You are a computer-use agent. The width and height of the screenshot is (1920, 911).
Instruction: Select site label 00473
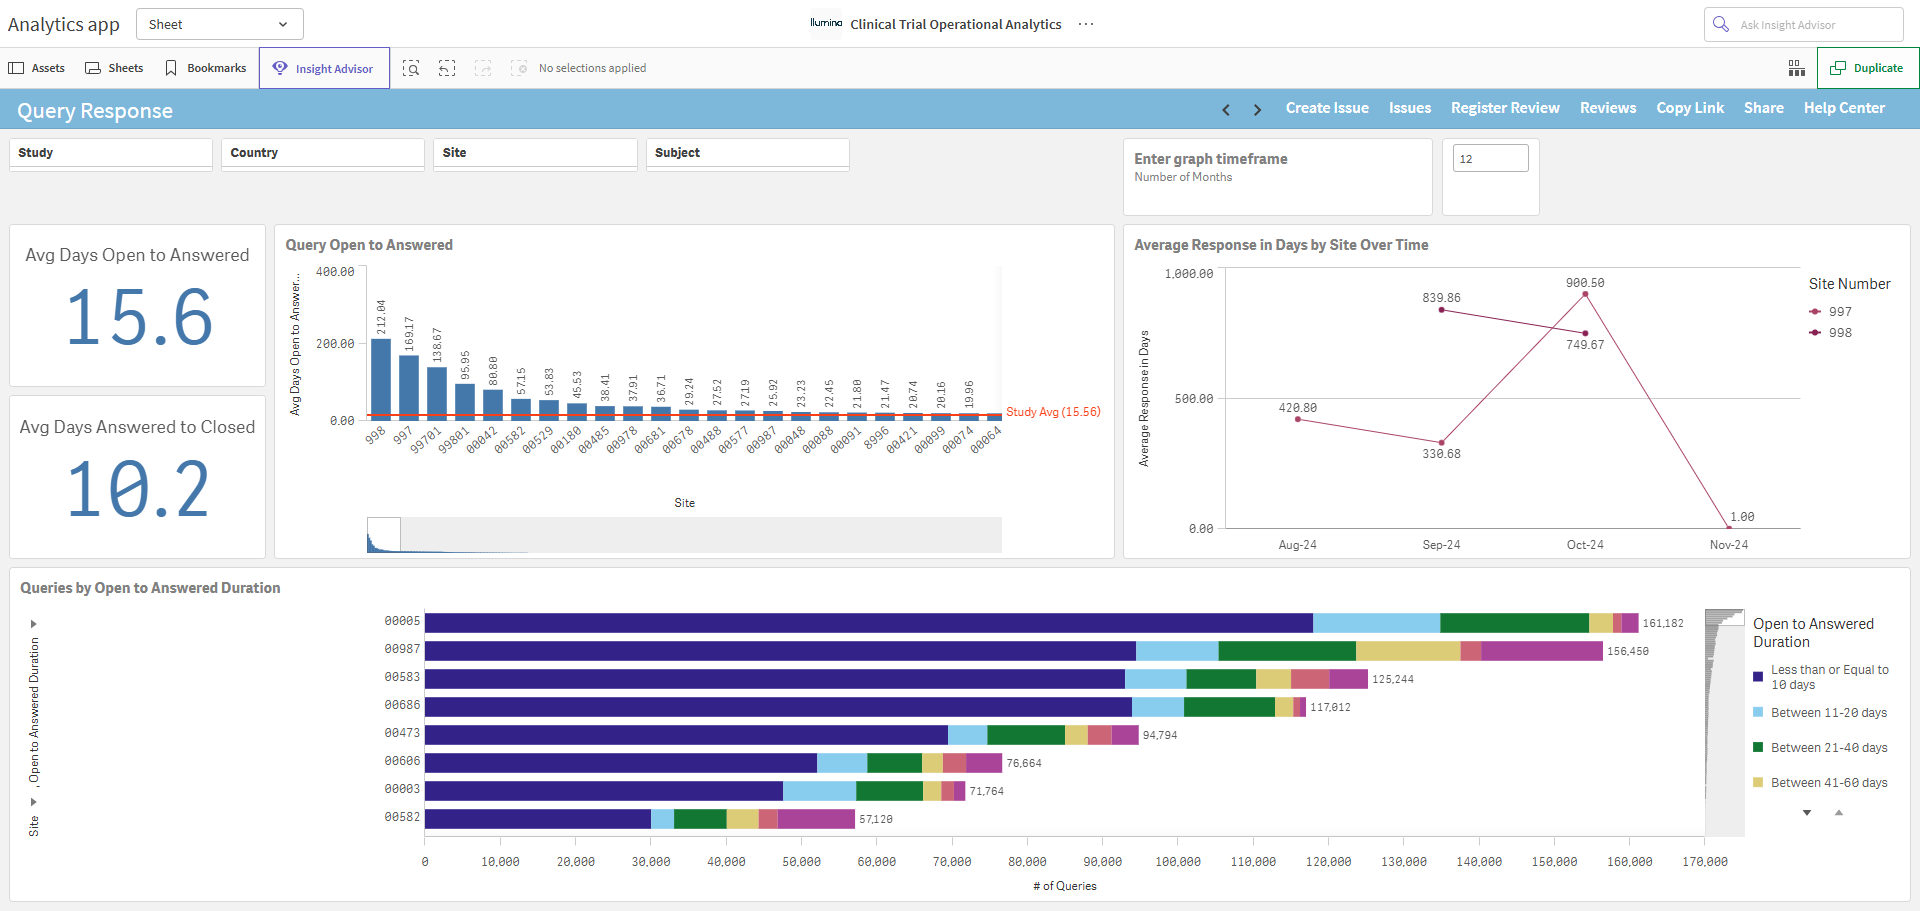coord(402,734)
